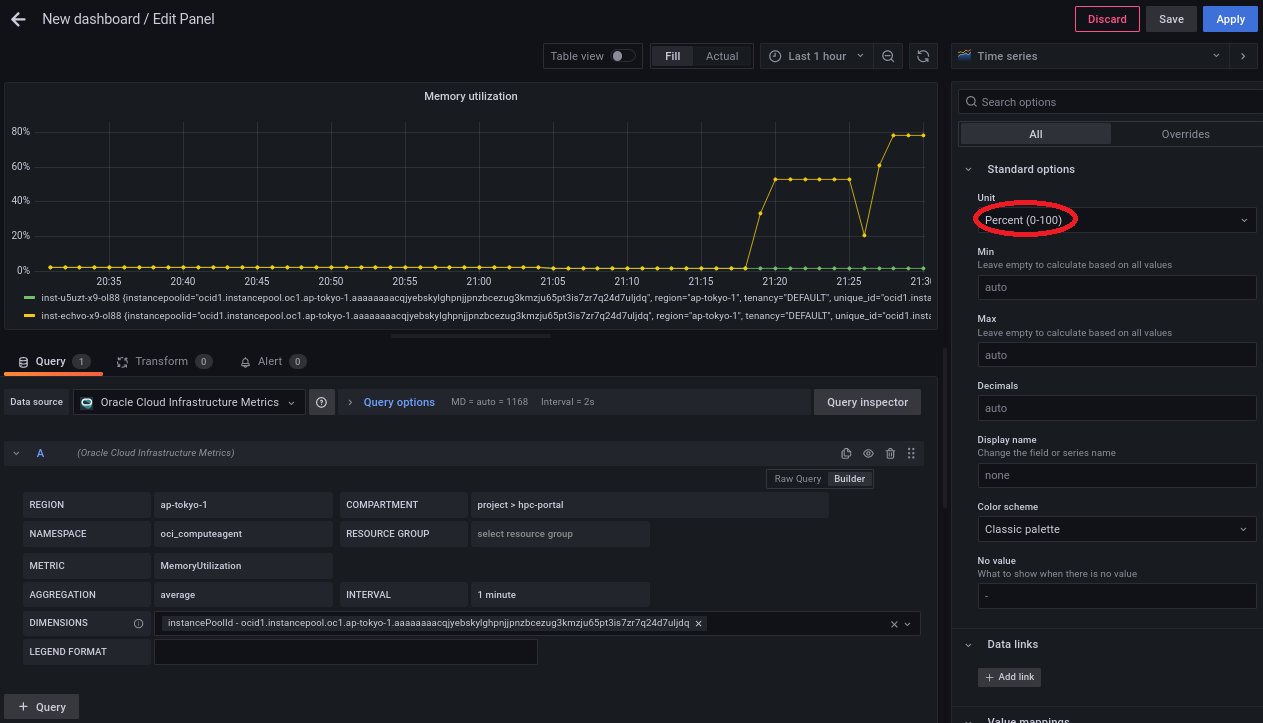Switch to Raw Query mode
The height and width of the screenshot is (723, 1263).
pos(797,479)
